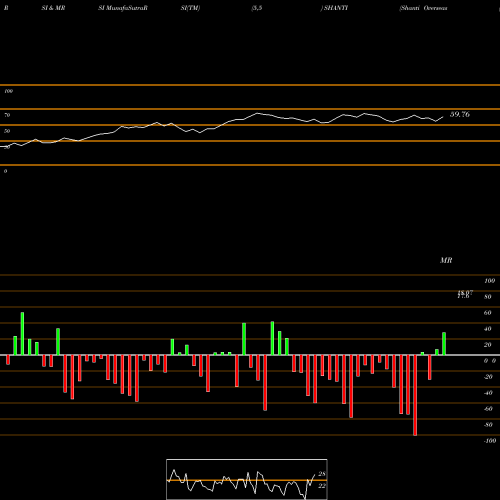Screen dimensions: 500x500
Task: Click the last green MR bar on the right
Action: [444, 344]
